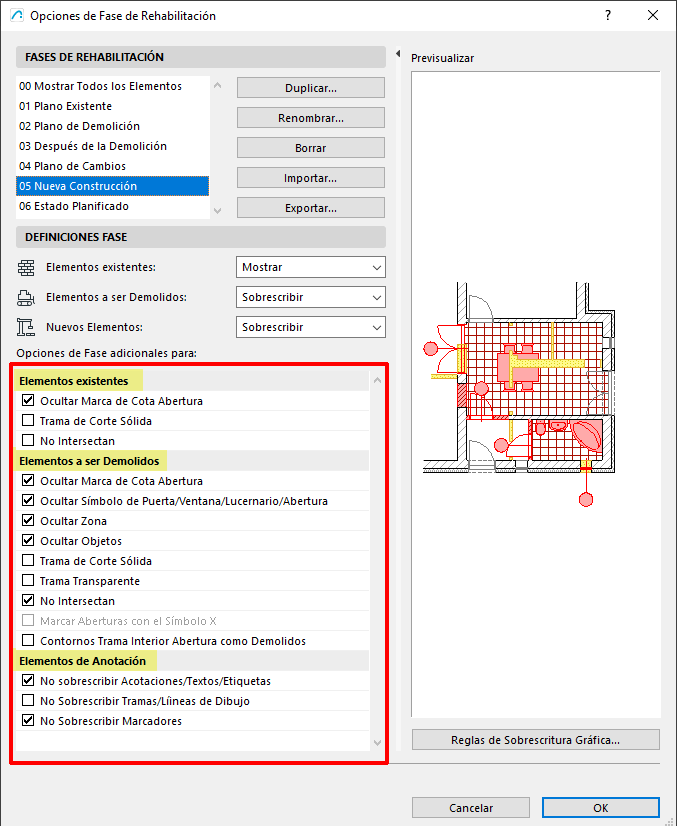Click options list scroll up arrow
Image resolution: width=677 pixels, height=826 pixels.
377,380
